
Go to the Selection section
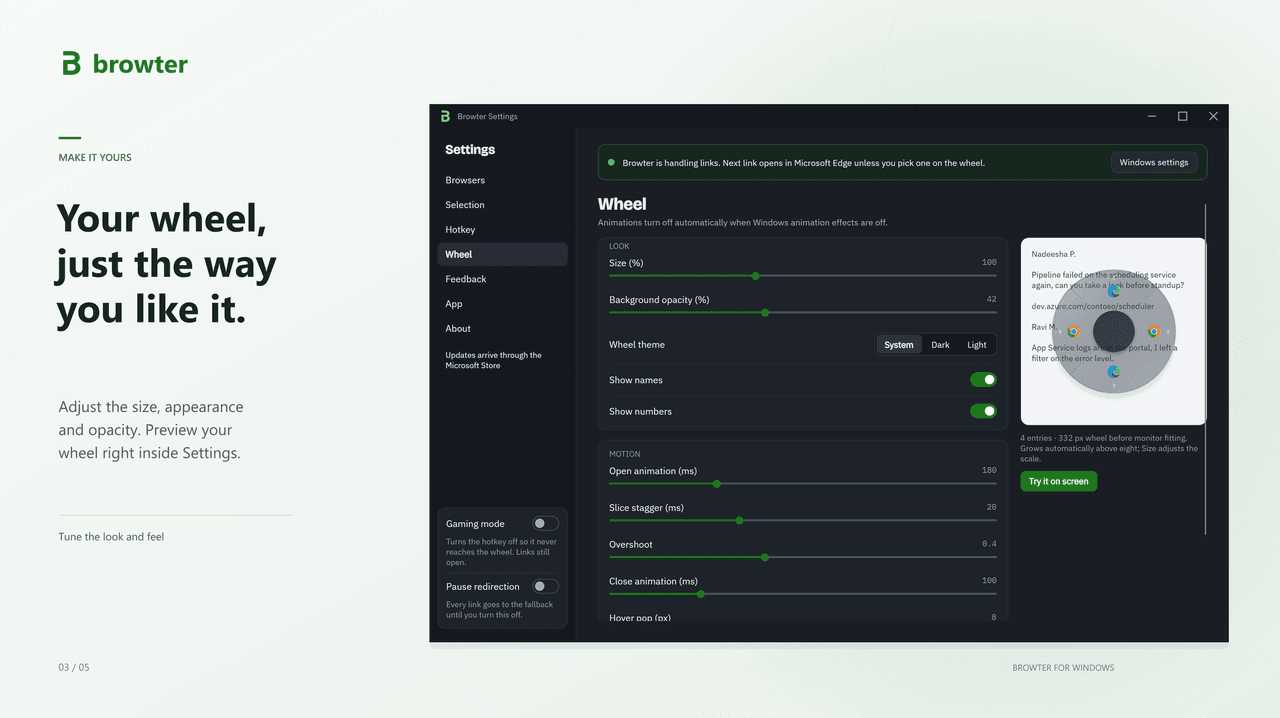coord(502,205)
